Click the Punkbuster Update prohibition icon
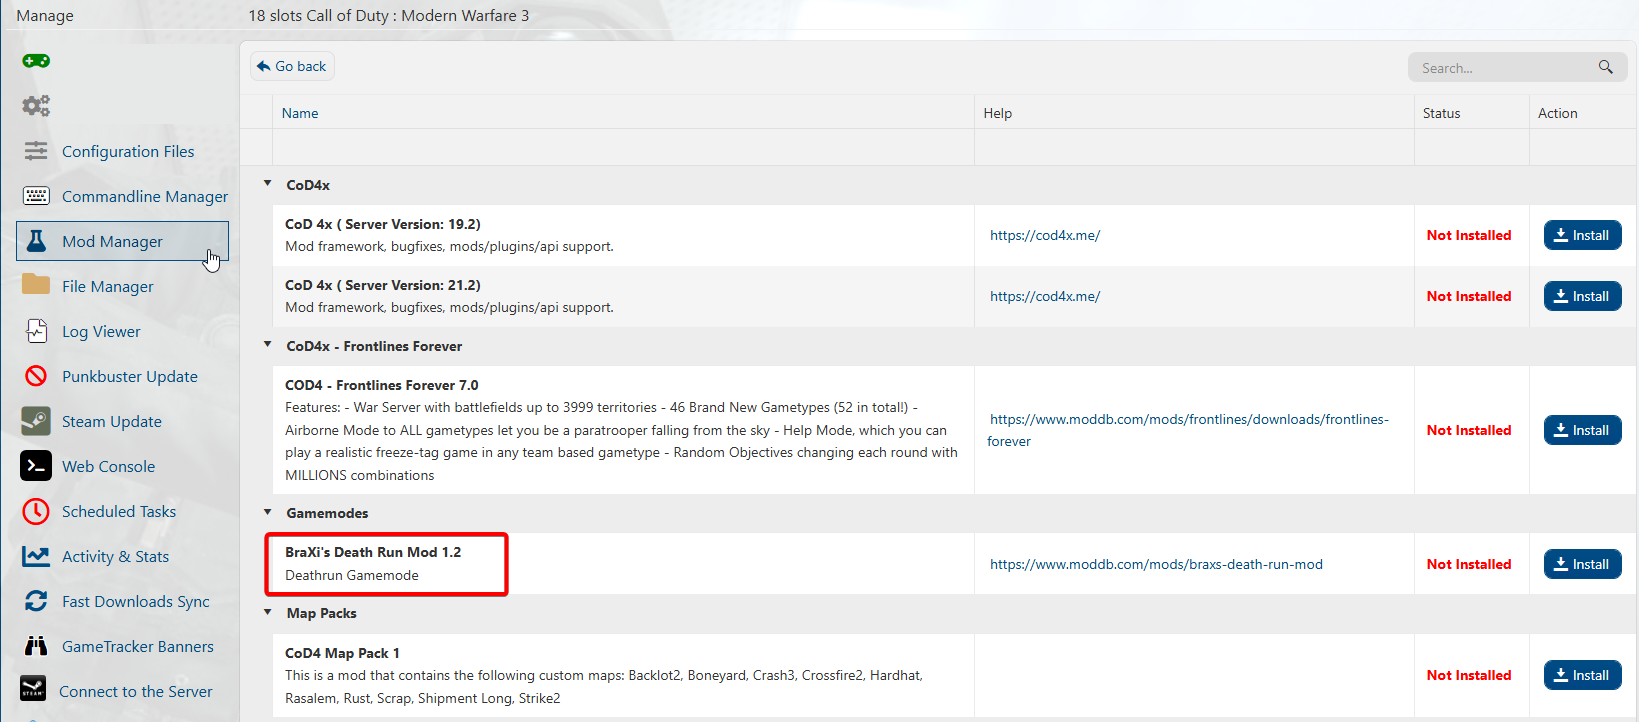Viewport: 1639px width, 722px height. click(x=36, y=376)
